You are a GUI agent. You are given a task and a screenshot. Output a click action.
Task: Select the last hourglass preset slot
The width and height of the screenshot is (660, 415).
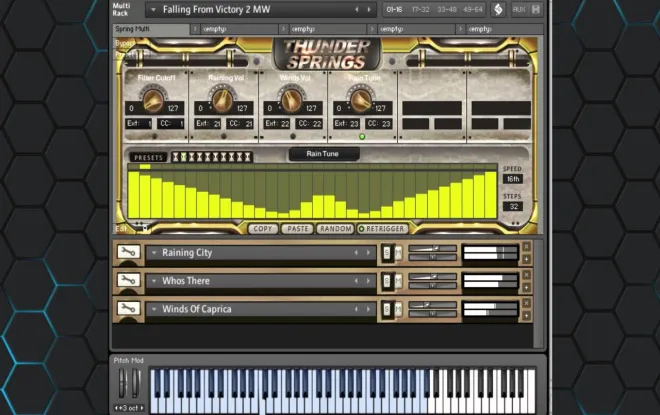pyautogui.click(x=248, y=157)
